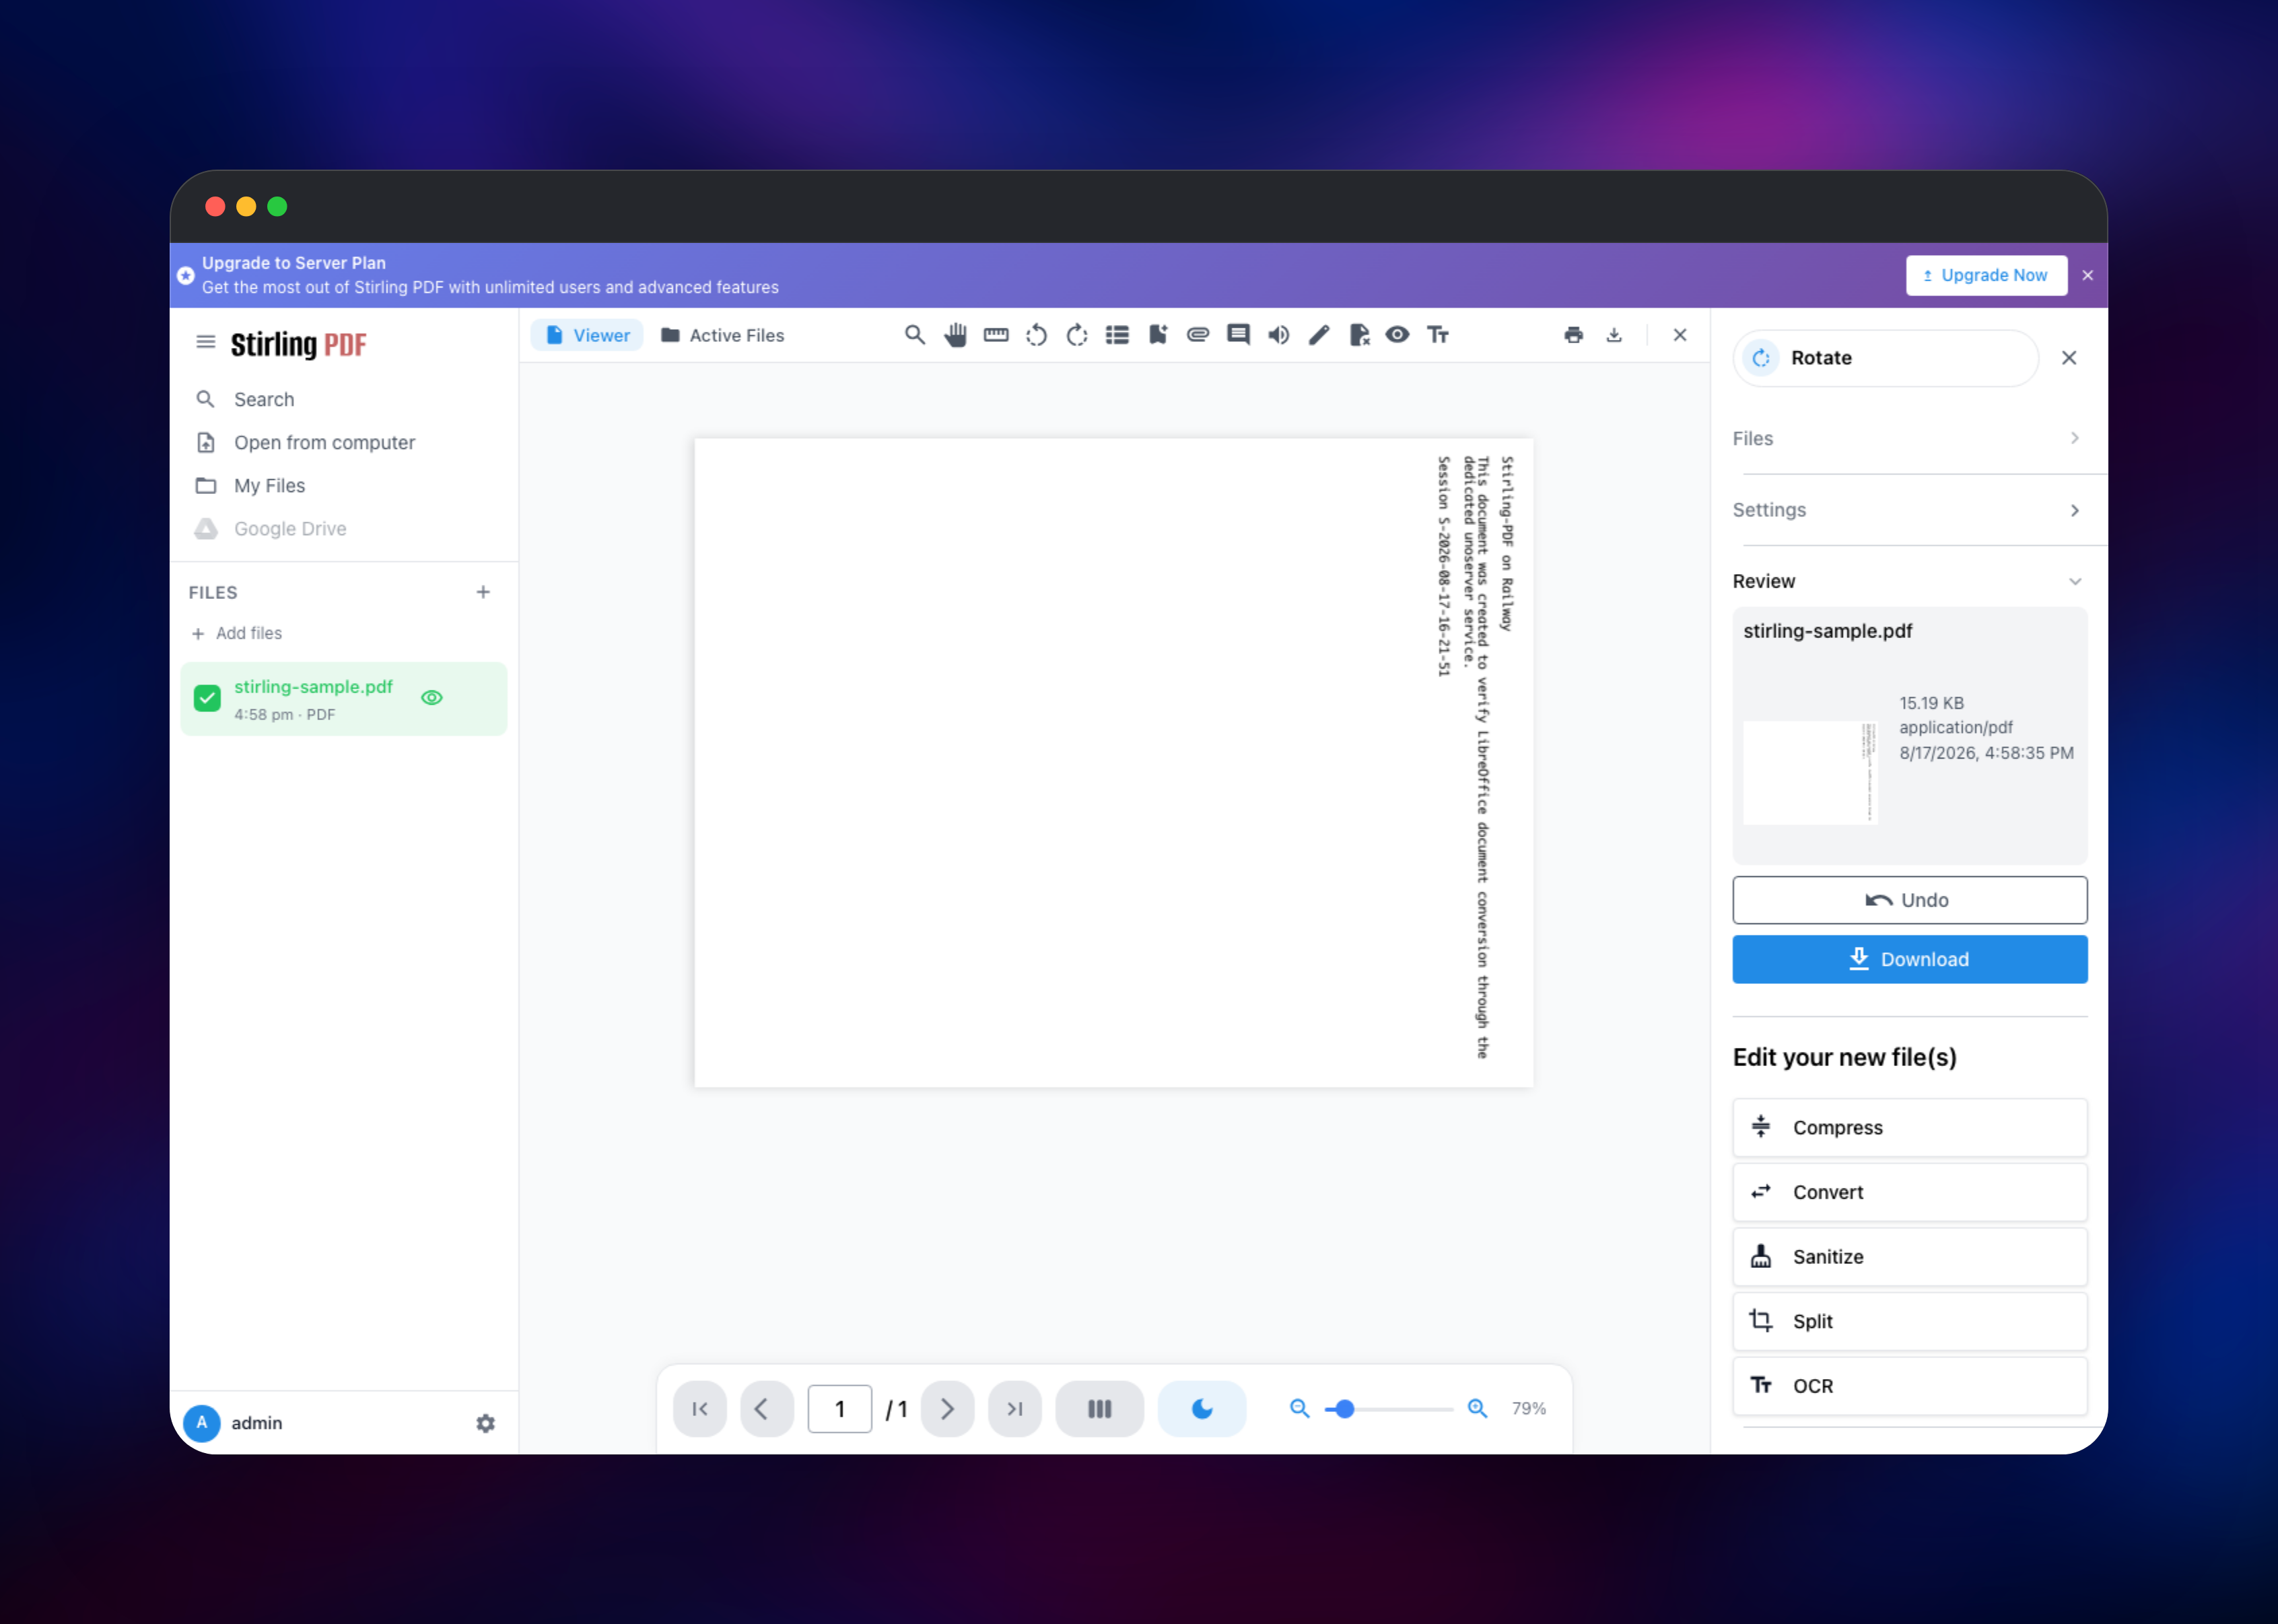The image size is (2278, 1624).
Task: Select stirling-sample.pdf file name in sidebar
Action: tap(313, 687)
